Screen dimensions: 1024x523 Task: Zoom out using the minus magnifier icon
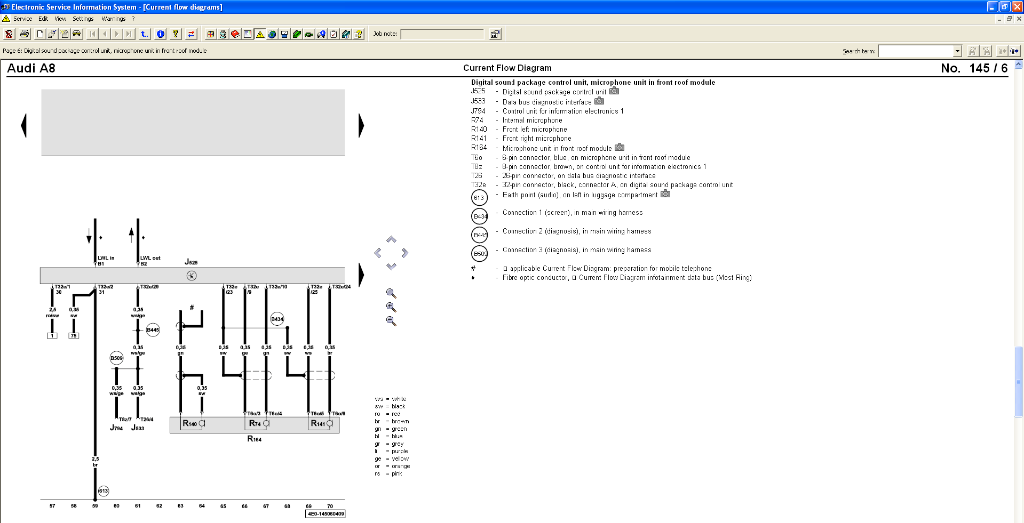click(x=391, y=320)
